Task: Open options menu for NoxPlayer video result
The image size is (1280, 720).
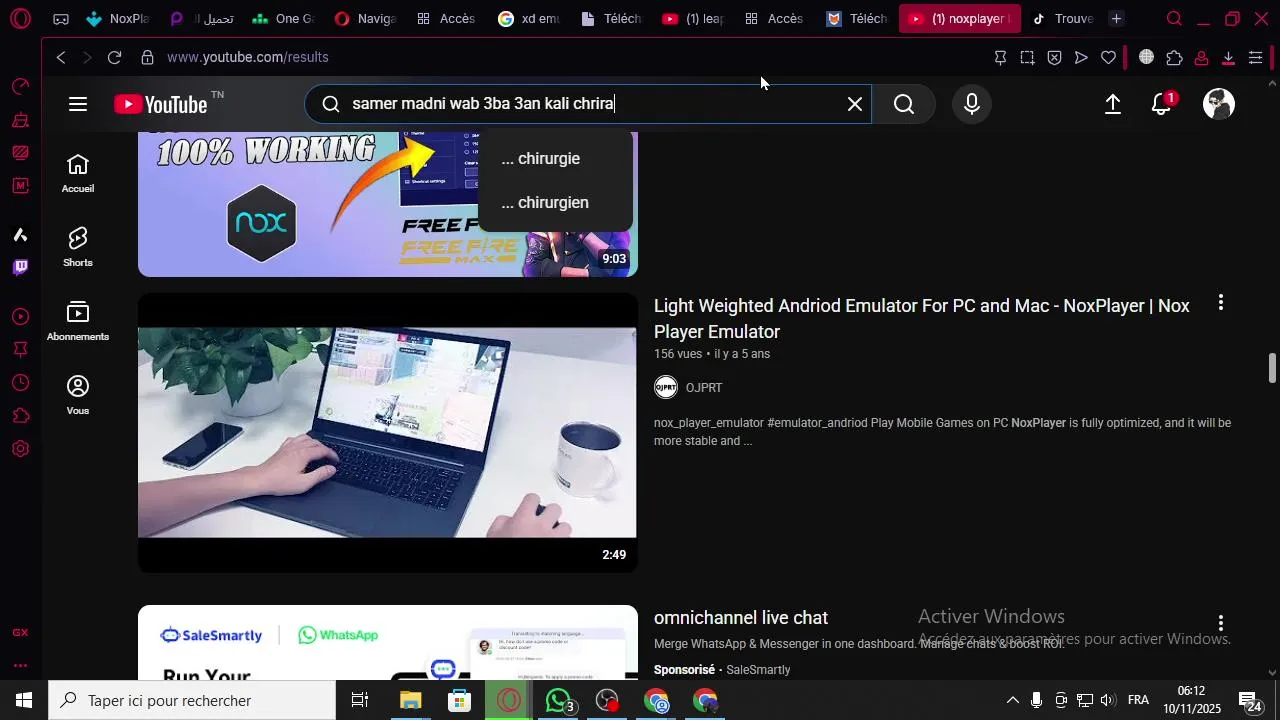Action: click(x=1220, y=303)
